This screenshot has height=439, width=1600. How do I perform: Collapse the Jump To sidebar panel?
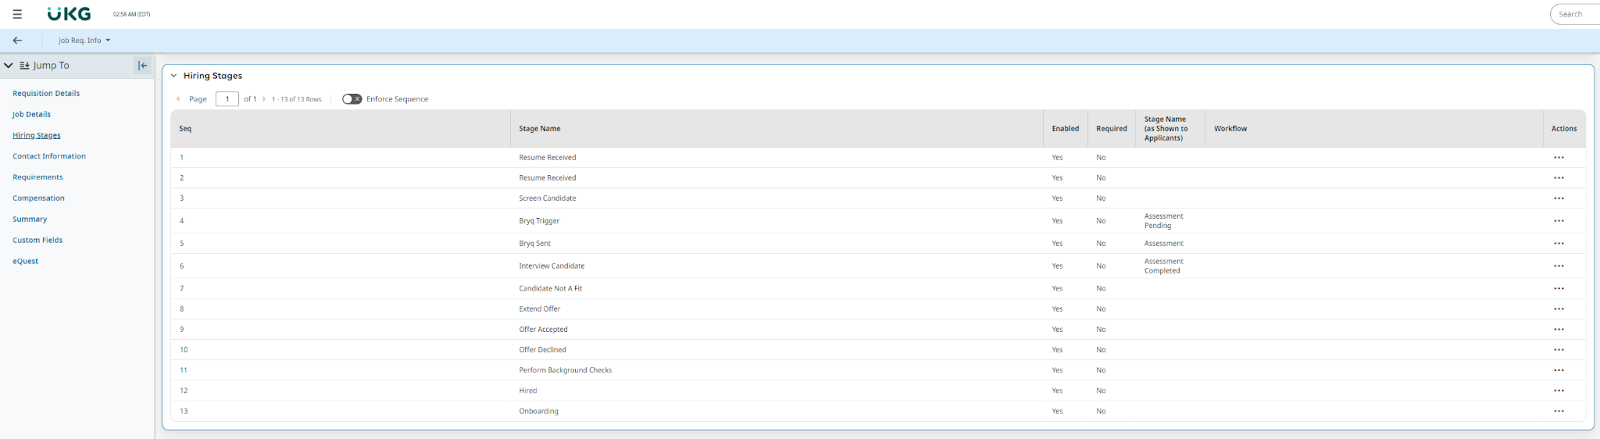(142, 66)
